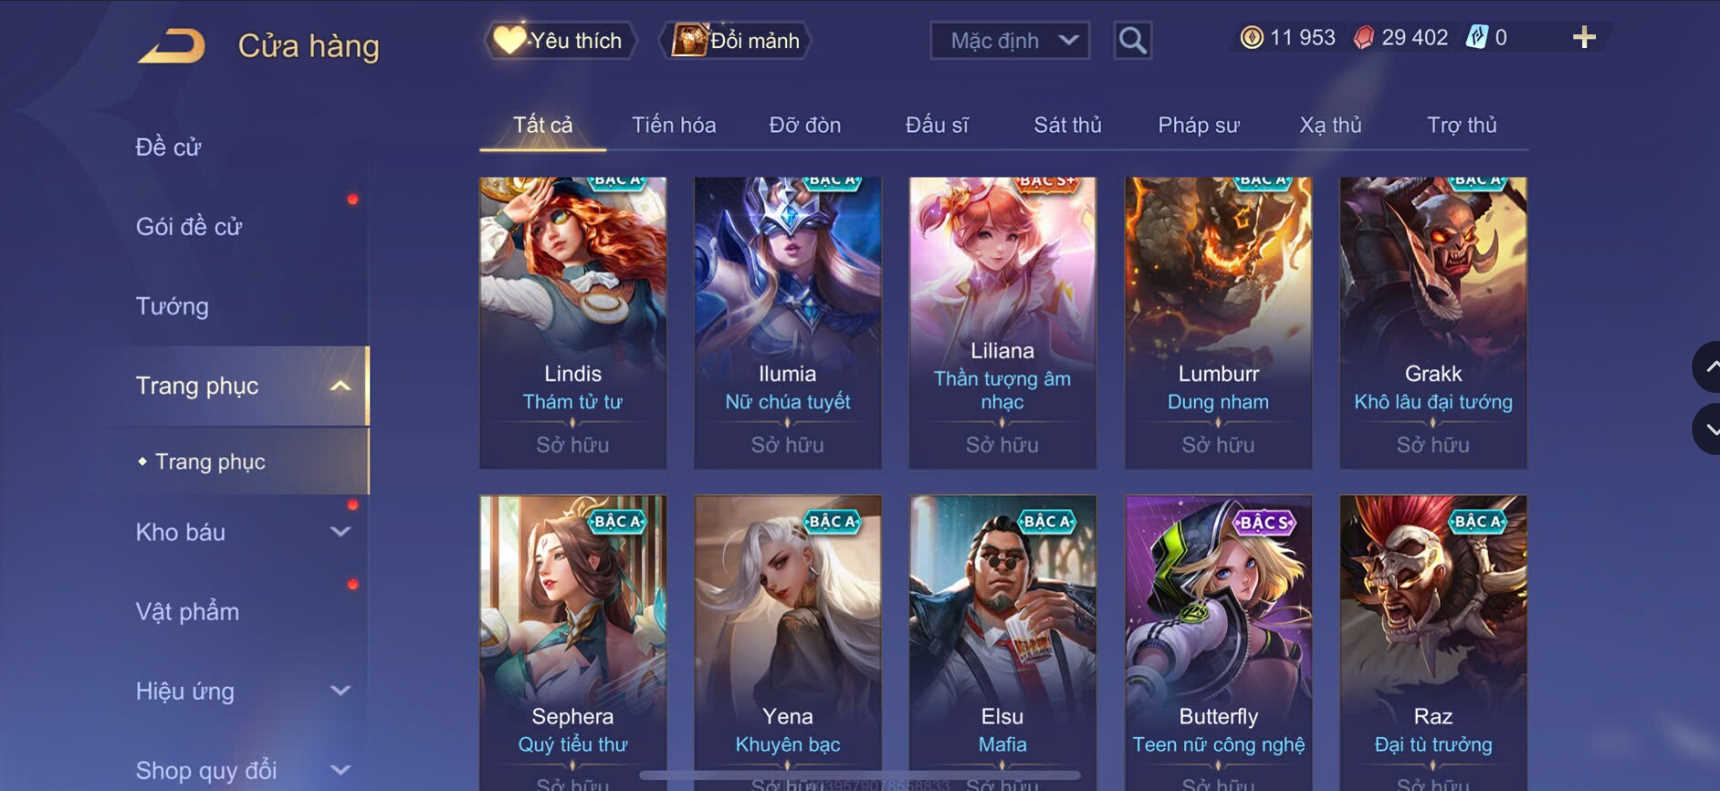Open the Tướng sidebar entry
This screenshot has height=791, width=1720.
(x=172, y=306)
